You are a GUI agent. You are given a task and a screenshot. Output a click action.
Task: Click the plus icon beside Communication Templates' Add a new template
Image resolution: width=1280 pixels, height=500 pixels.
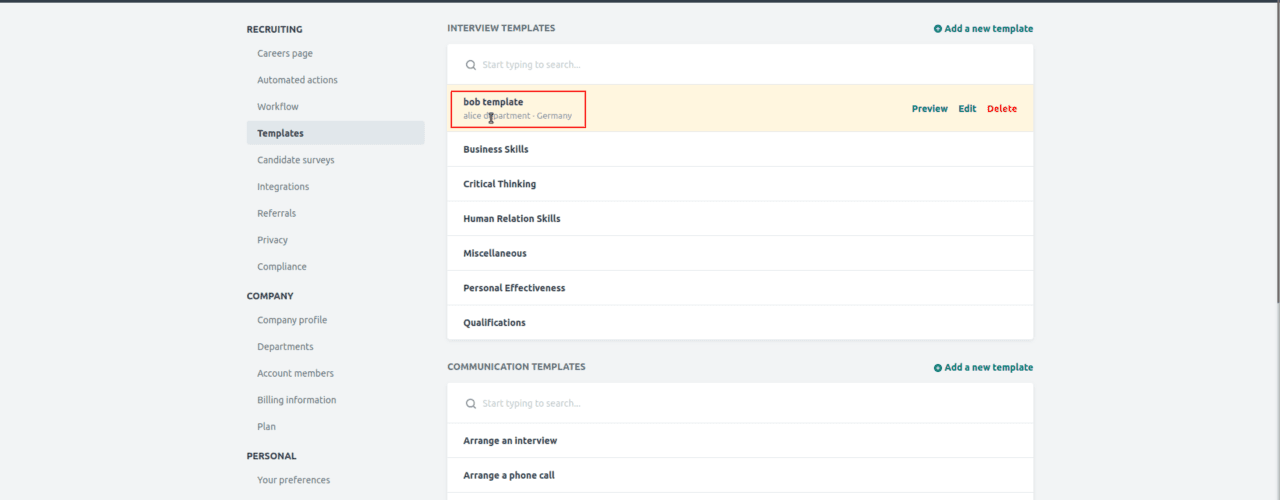(x=938, y=368)
